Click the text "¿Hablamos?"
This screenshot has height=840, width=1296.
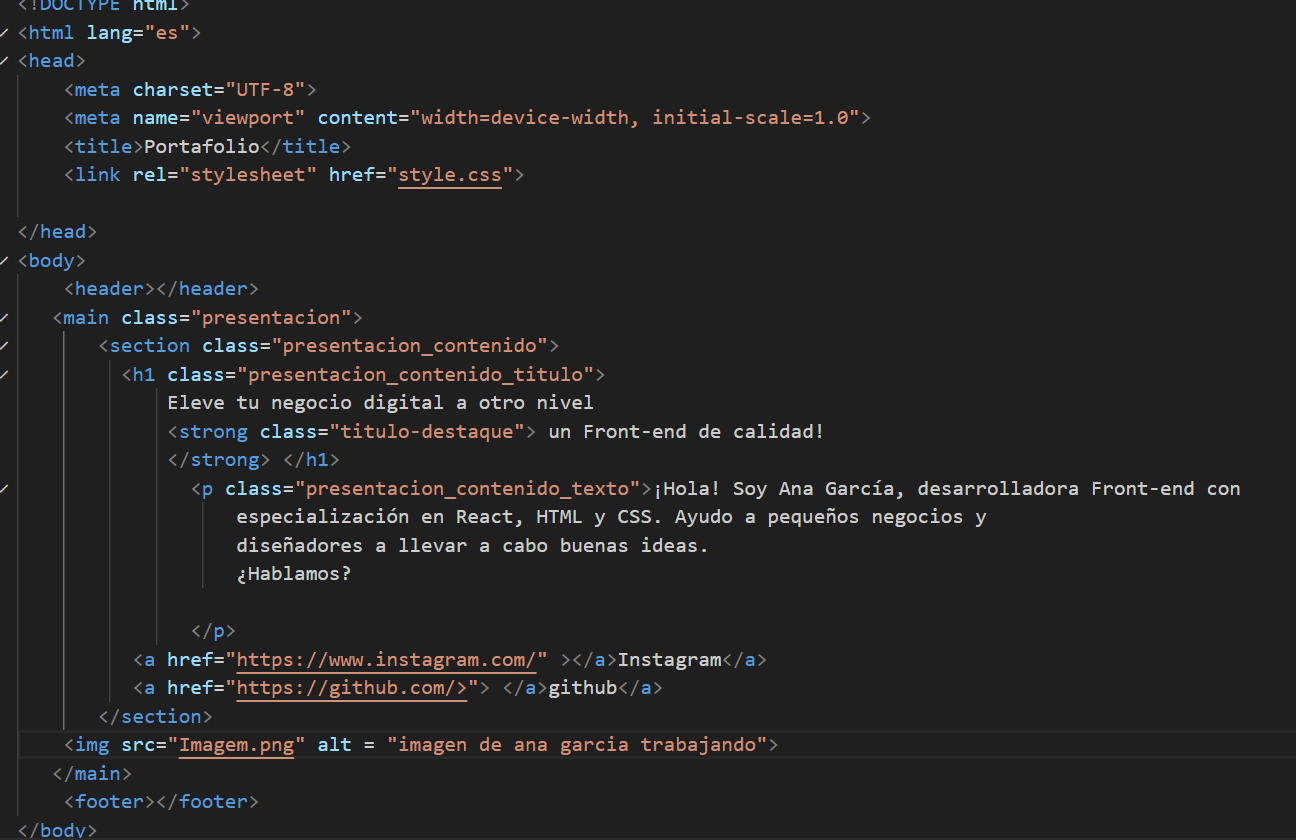click(294, 574)
